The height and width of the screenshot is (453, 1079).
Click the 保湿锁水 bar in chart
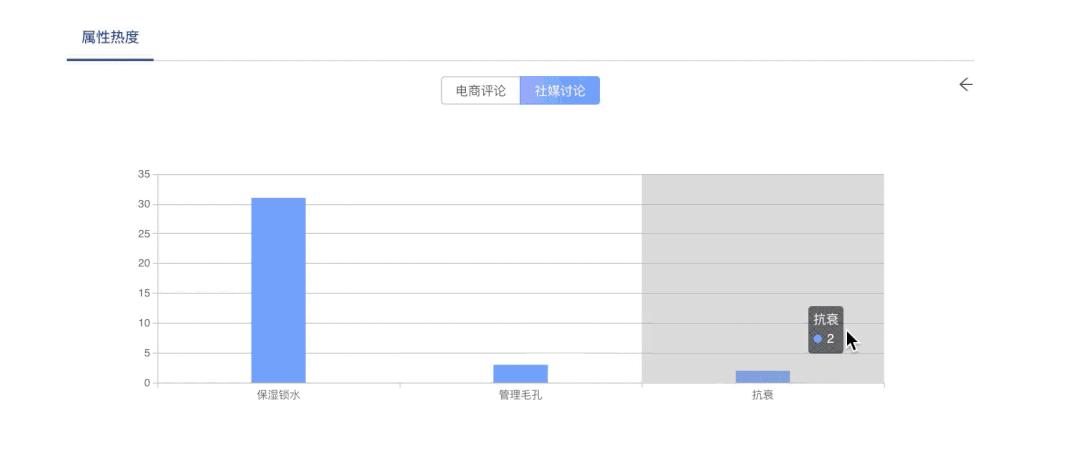[278, 290]
